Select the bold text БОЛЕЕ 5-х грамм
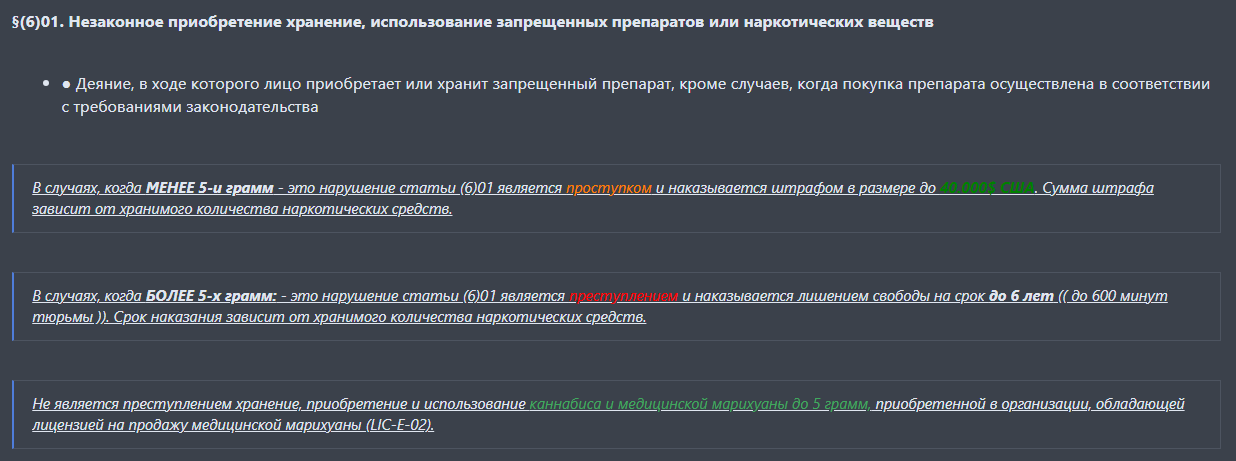 [211, 296]
